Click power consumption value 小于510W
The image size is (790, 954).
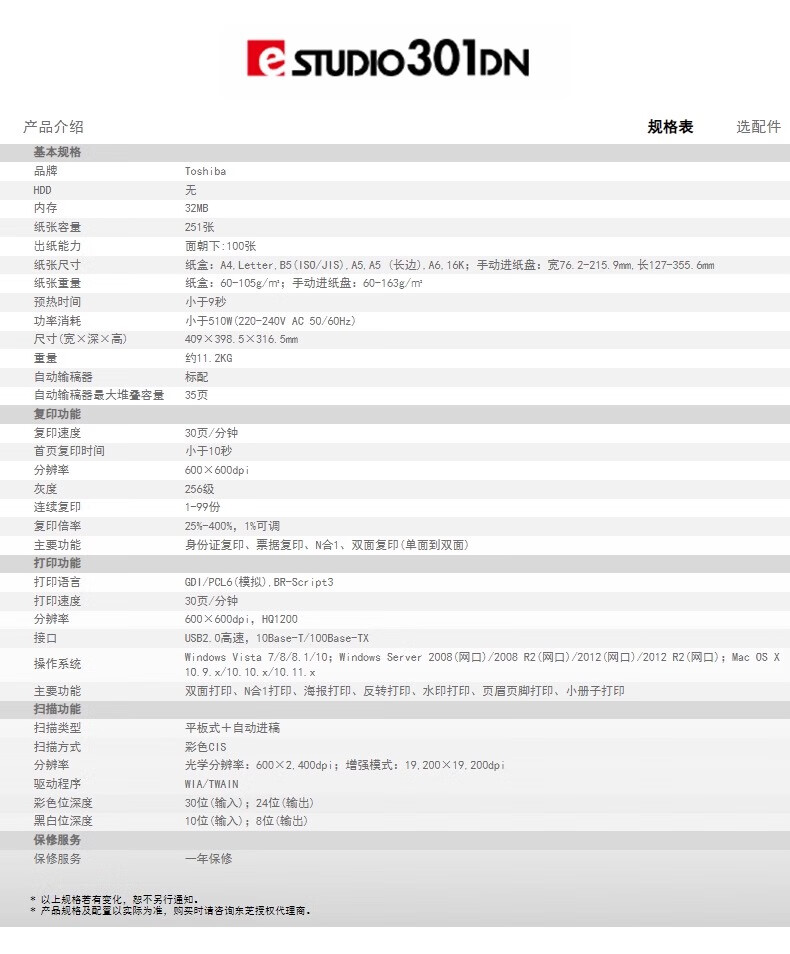(x=270, y=321)
